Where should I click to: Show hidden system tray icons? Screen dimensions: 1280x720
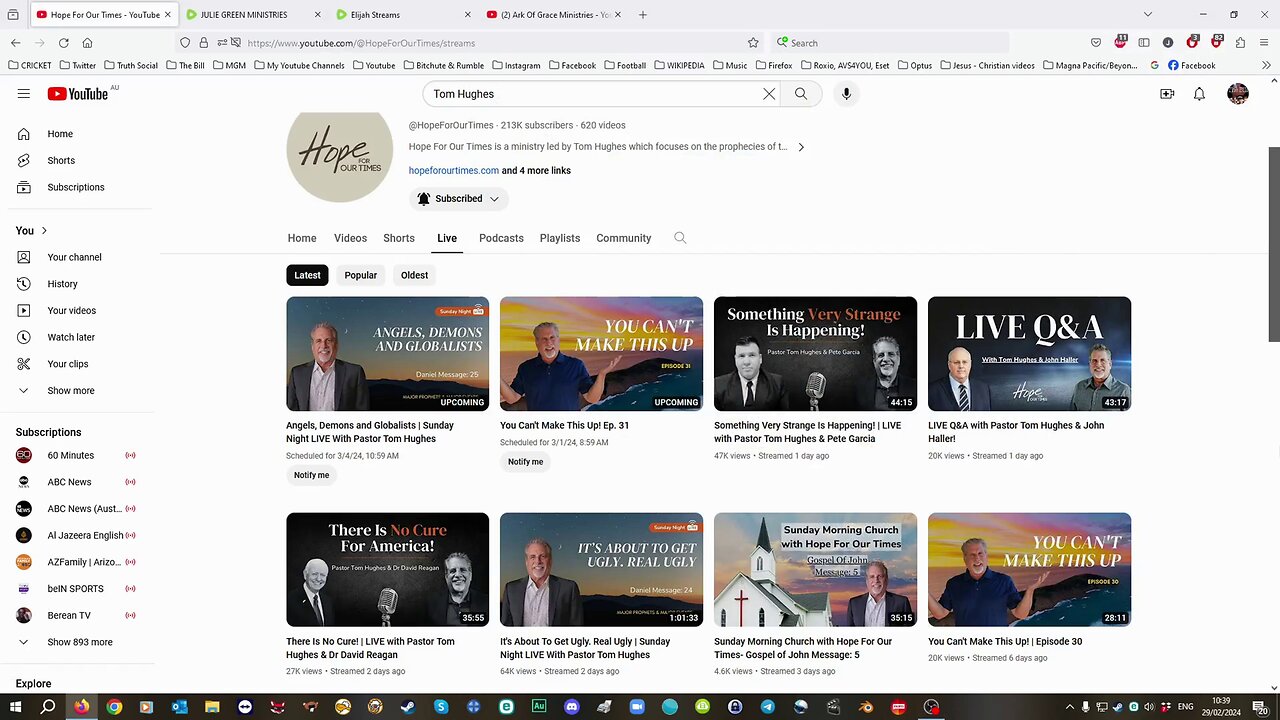pyautogui.click(x=1070, y=707)
